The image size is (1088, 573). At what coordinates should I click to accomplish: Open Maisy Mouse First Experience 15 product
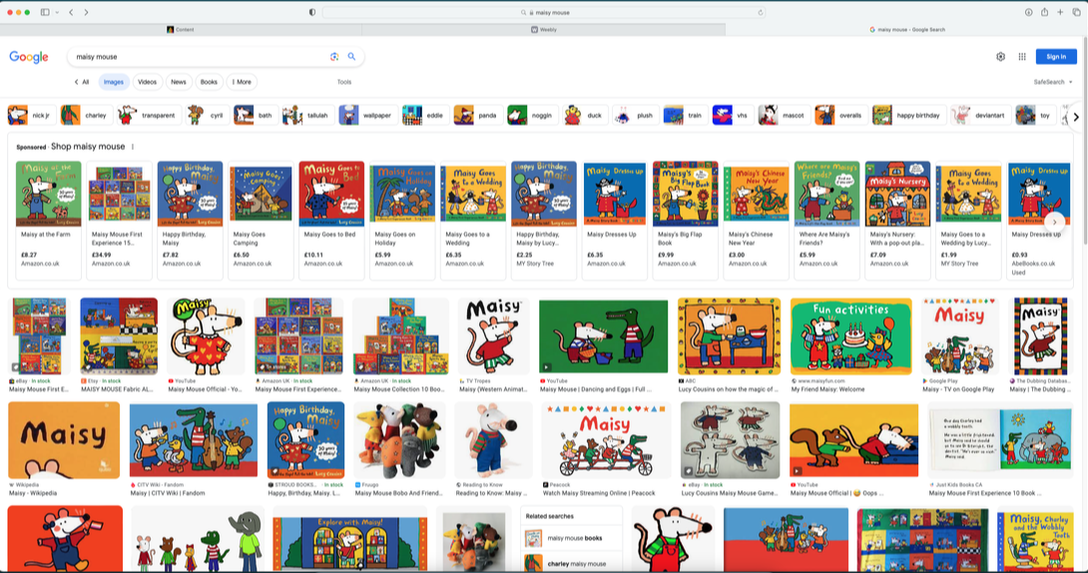tap(119, 220)
